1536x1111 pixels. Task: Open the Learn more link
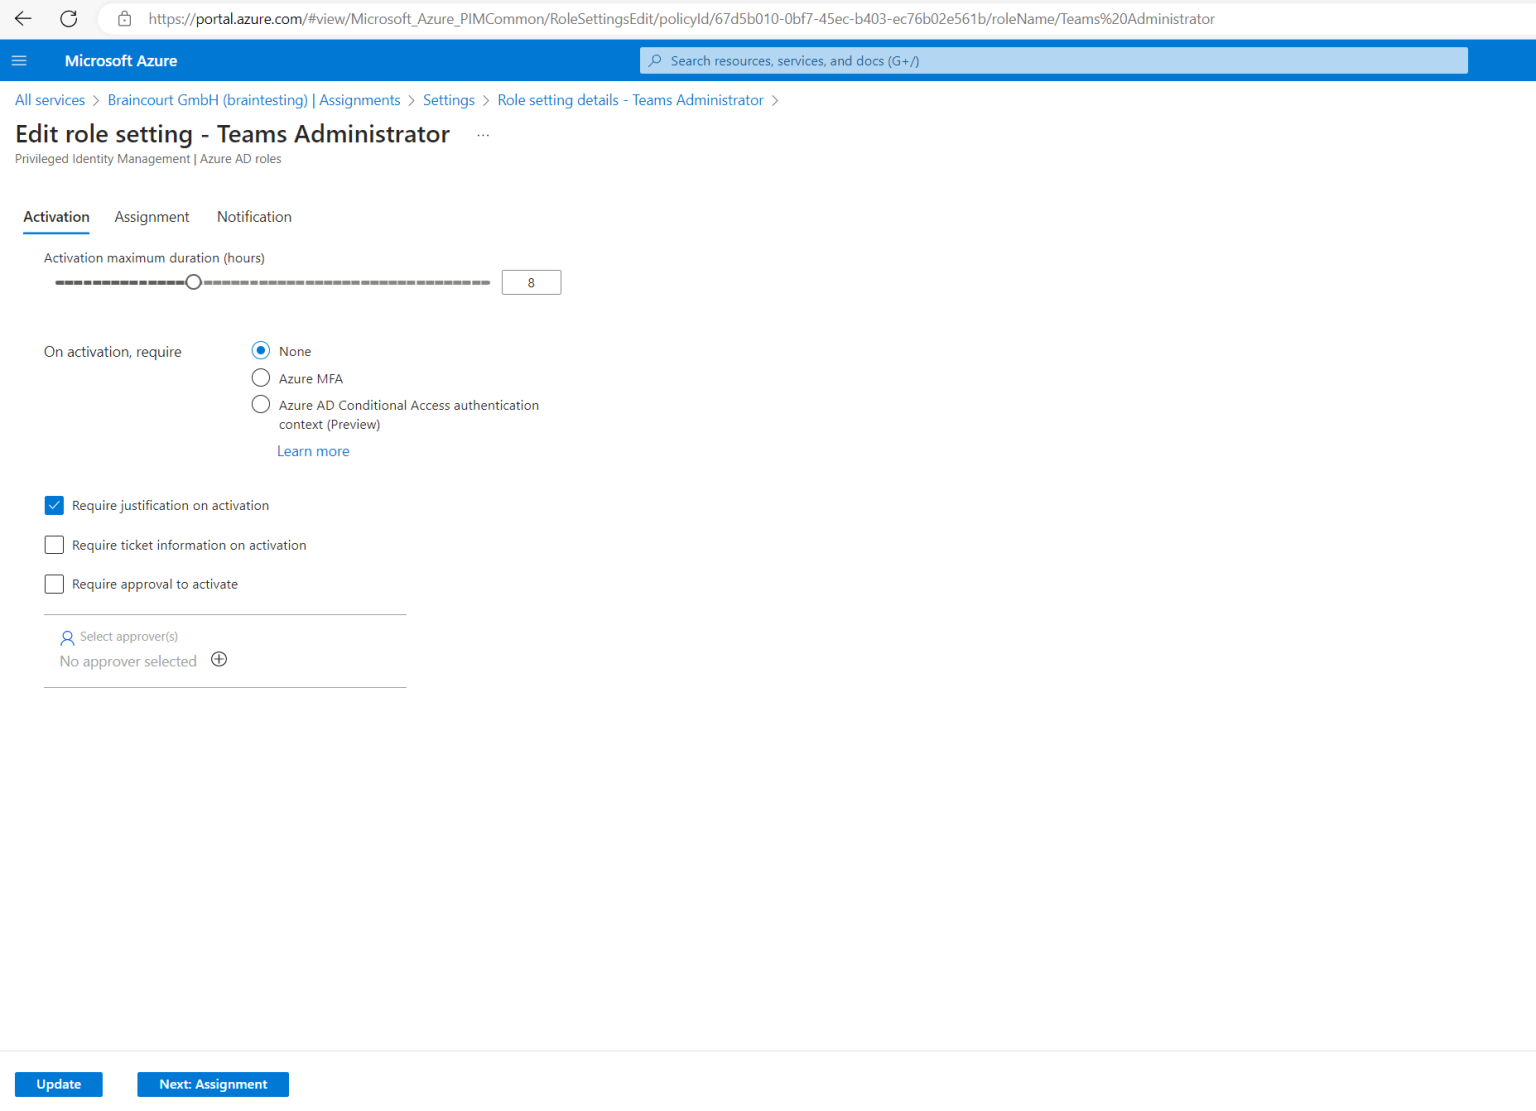[313, 451]
